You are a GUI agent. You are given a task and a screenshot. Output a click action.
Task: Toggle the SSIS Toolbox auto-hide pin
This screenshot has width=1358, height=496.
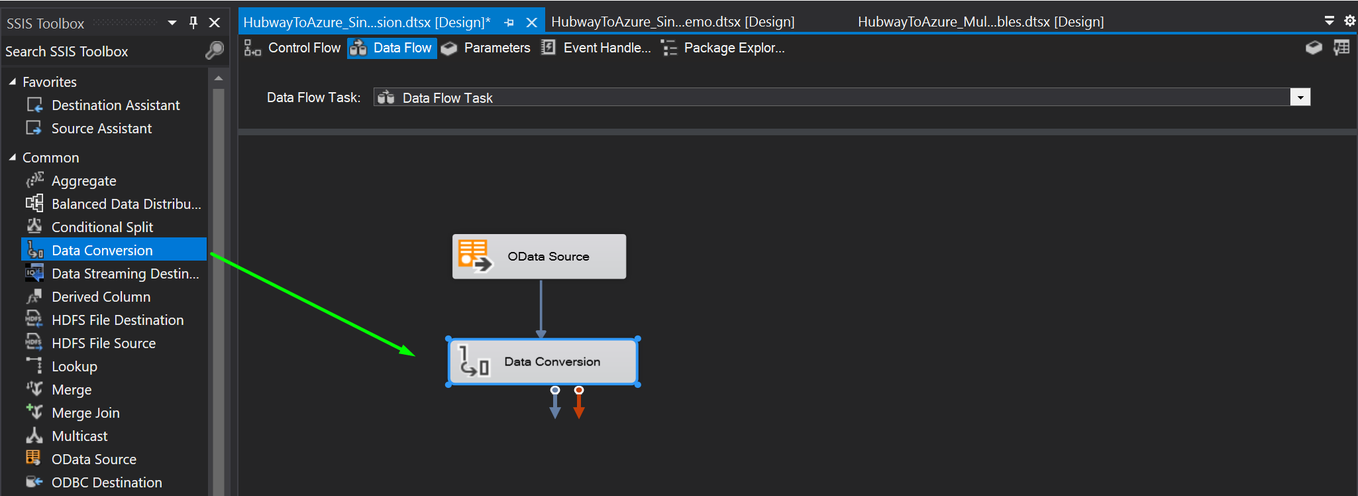pos(194,23)
